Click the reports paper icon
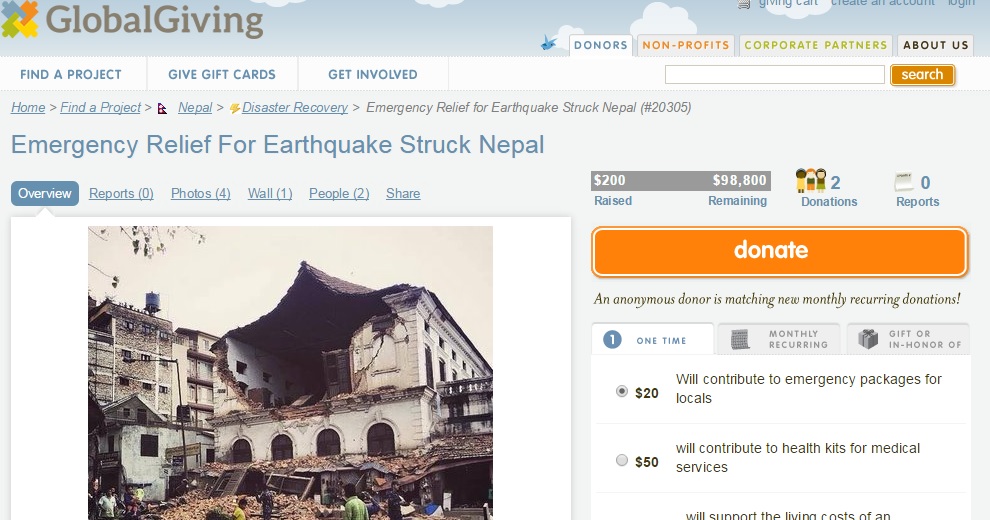This screenshot has height=520, width=990. pos(904,182)
